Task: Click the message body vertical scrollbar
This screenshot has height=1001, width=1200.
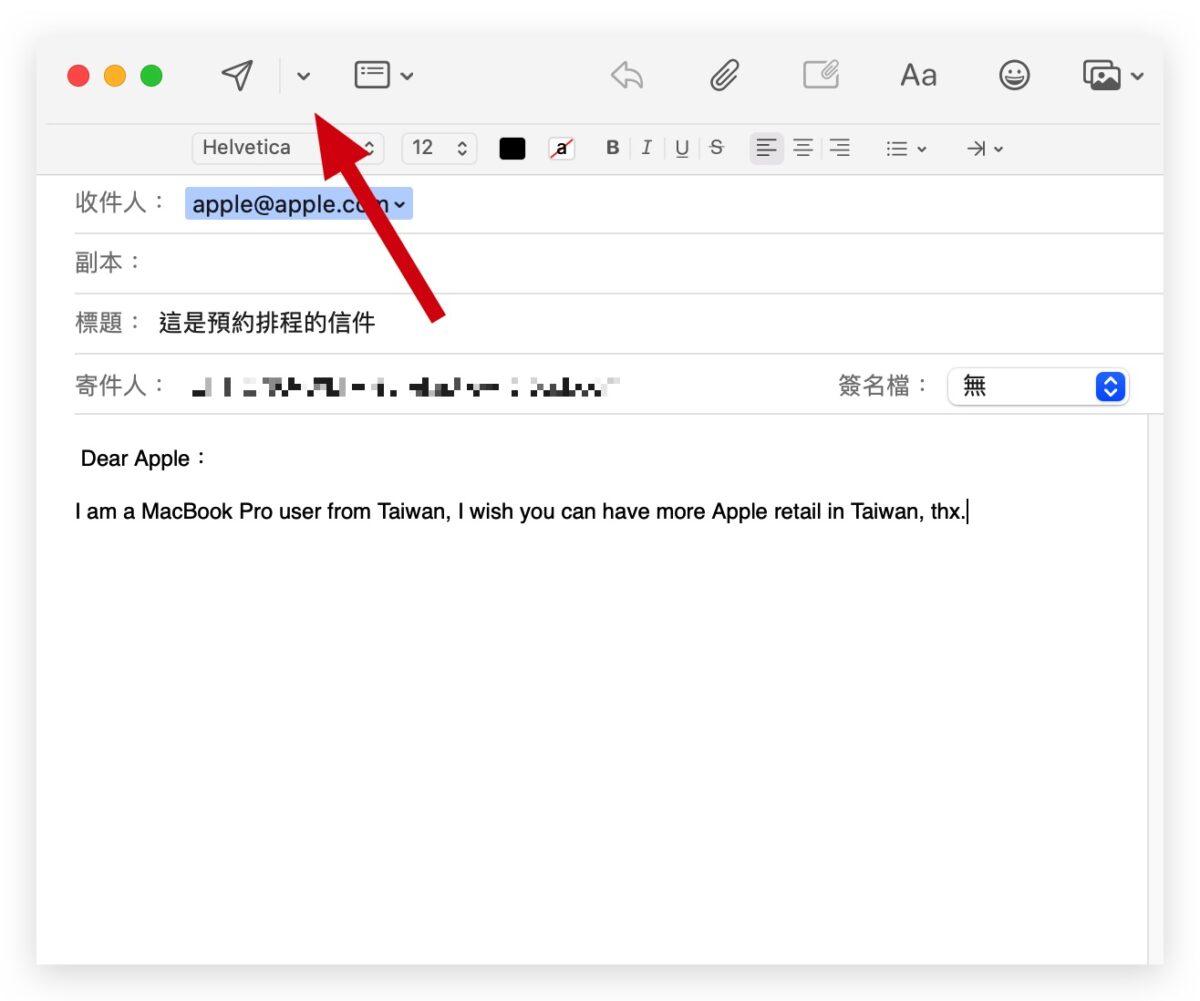Action: pyautogui.click(x=1155, y=690)
